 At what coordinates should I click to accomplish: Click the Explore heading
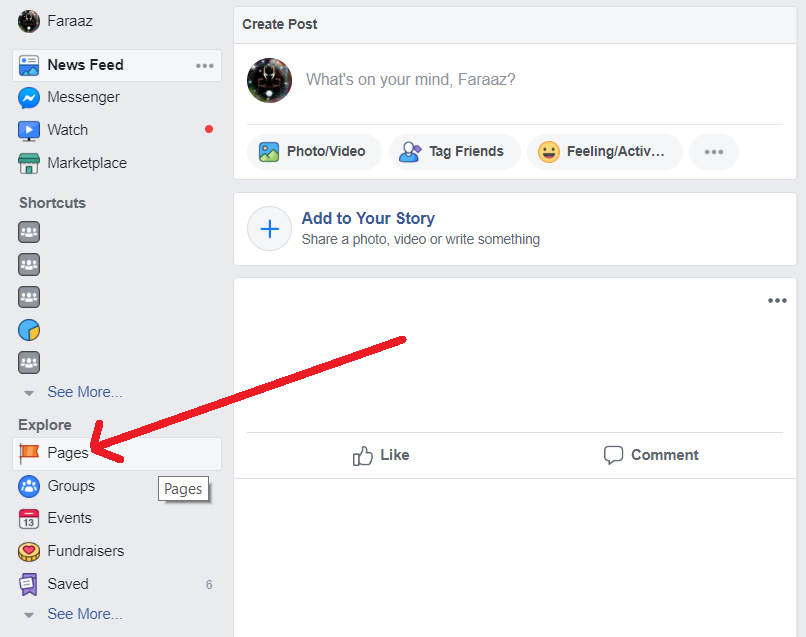coord(45,425)
